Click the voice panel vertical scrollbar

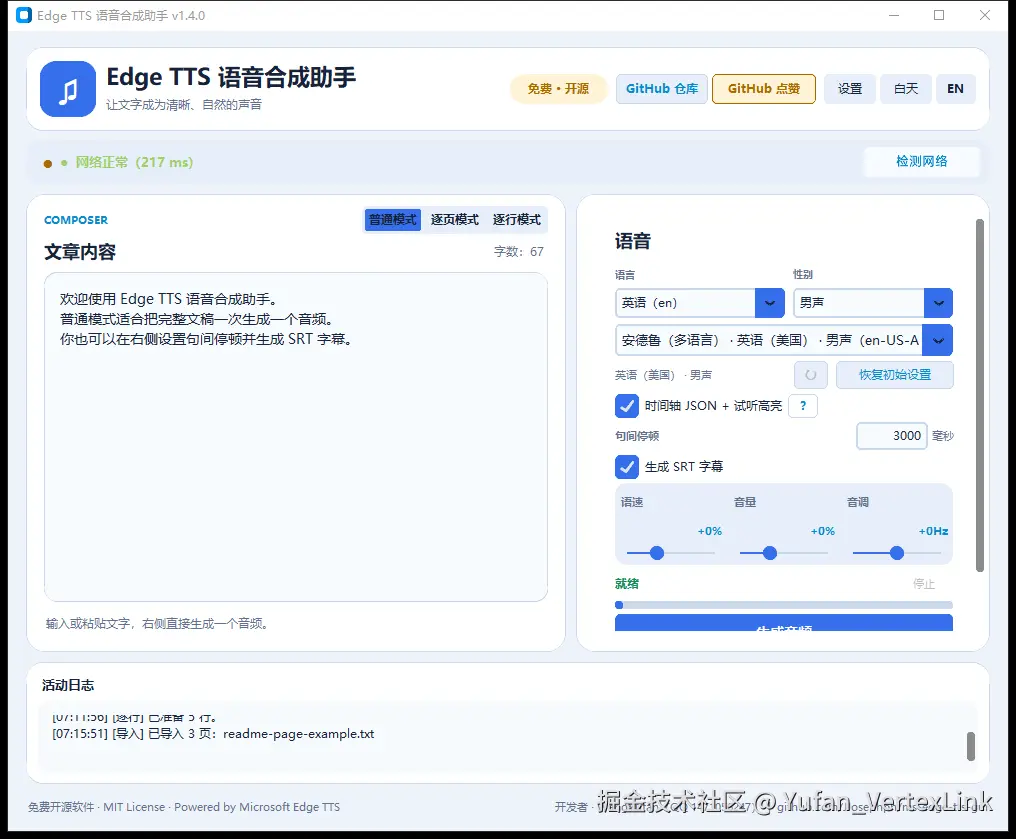[x=980, y=395]
